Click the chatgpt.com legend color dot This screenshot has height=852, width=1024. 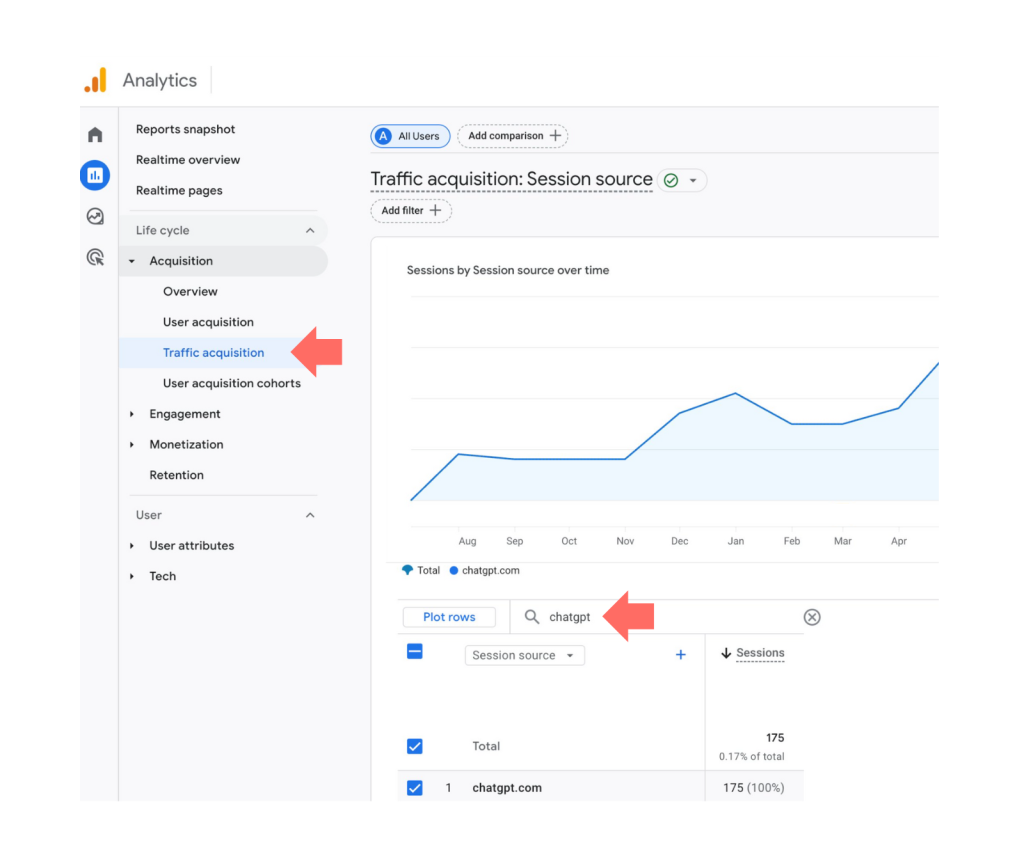tap(454, 571)
